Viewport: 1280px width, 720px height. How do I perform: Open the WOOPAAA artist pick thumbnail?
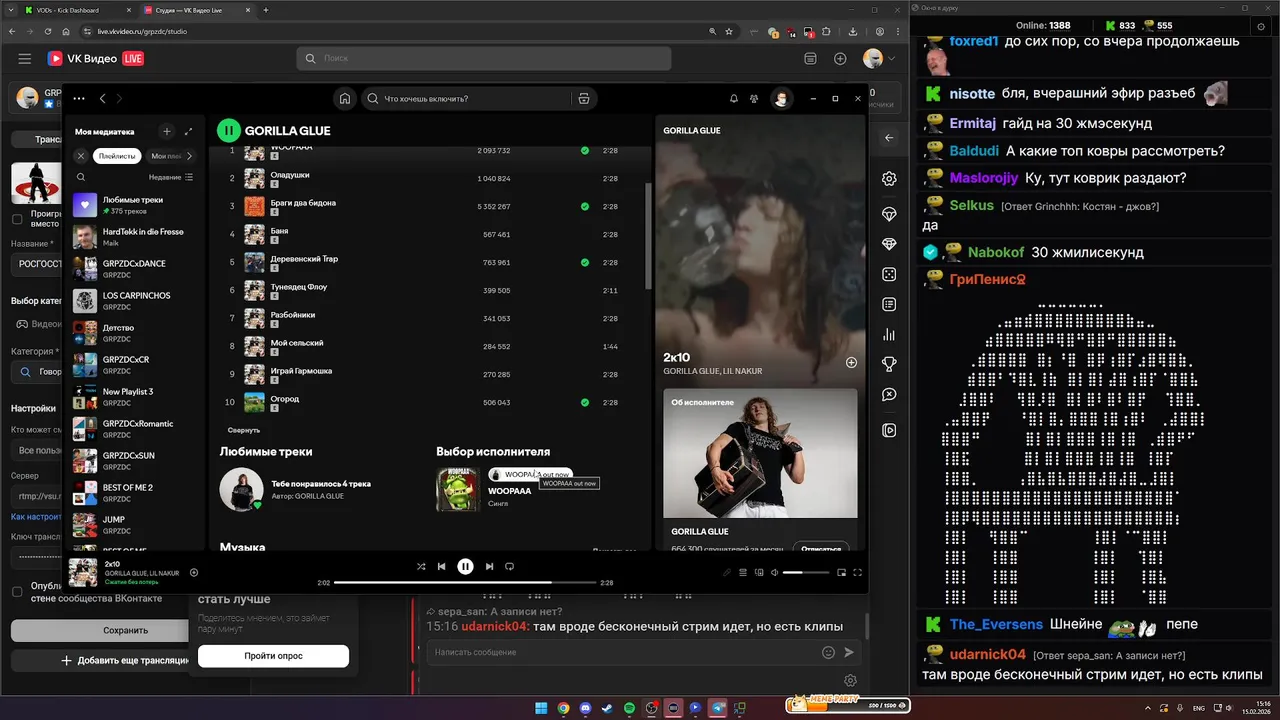coord(457,490)
